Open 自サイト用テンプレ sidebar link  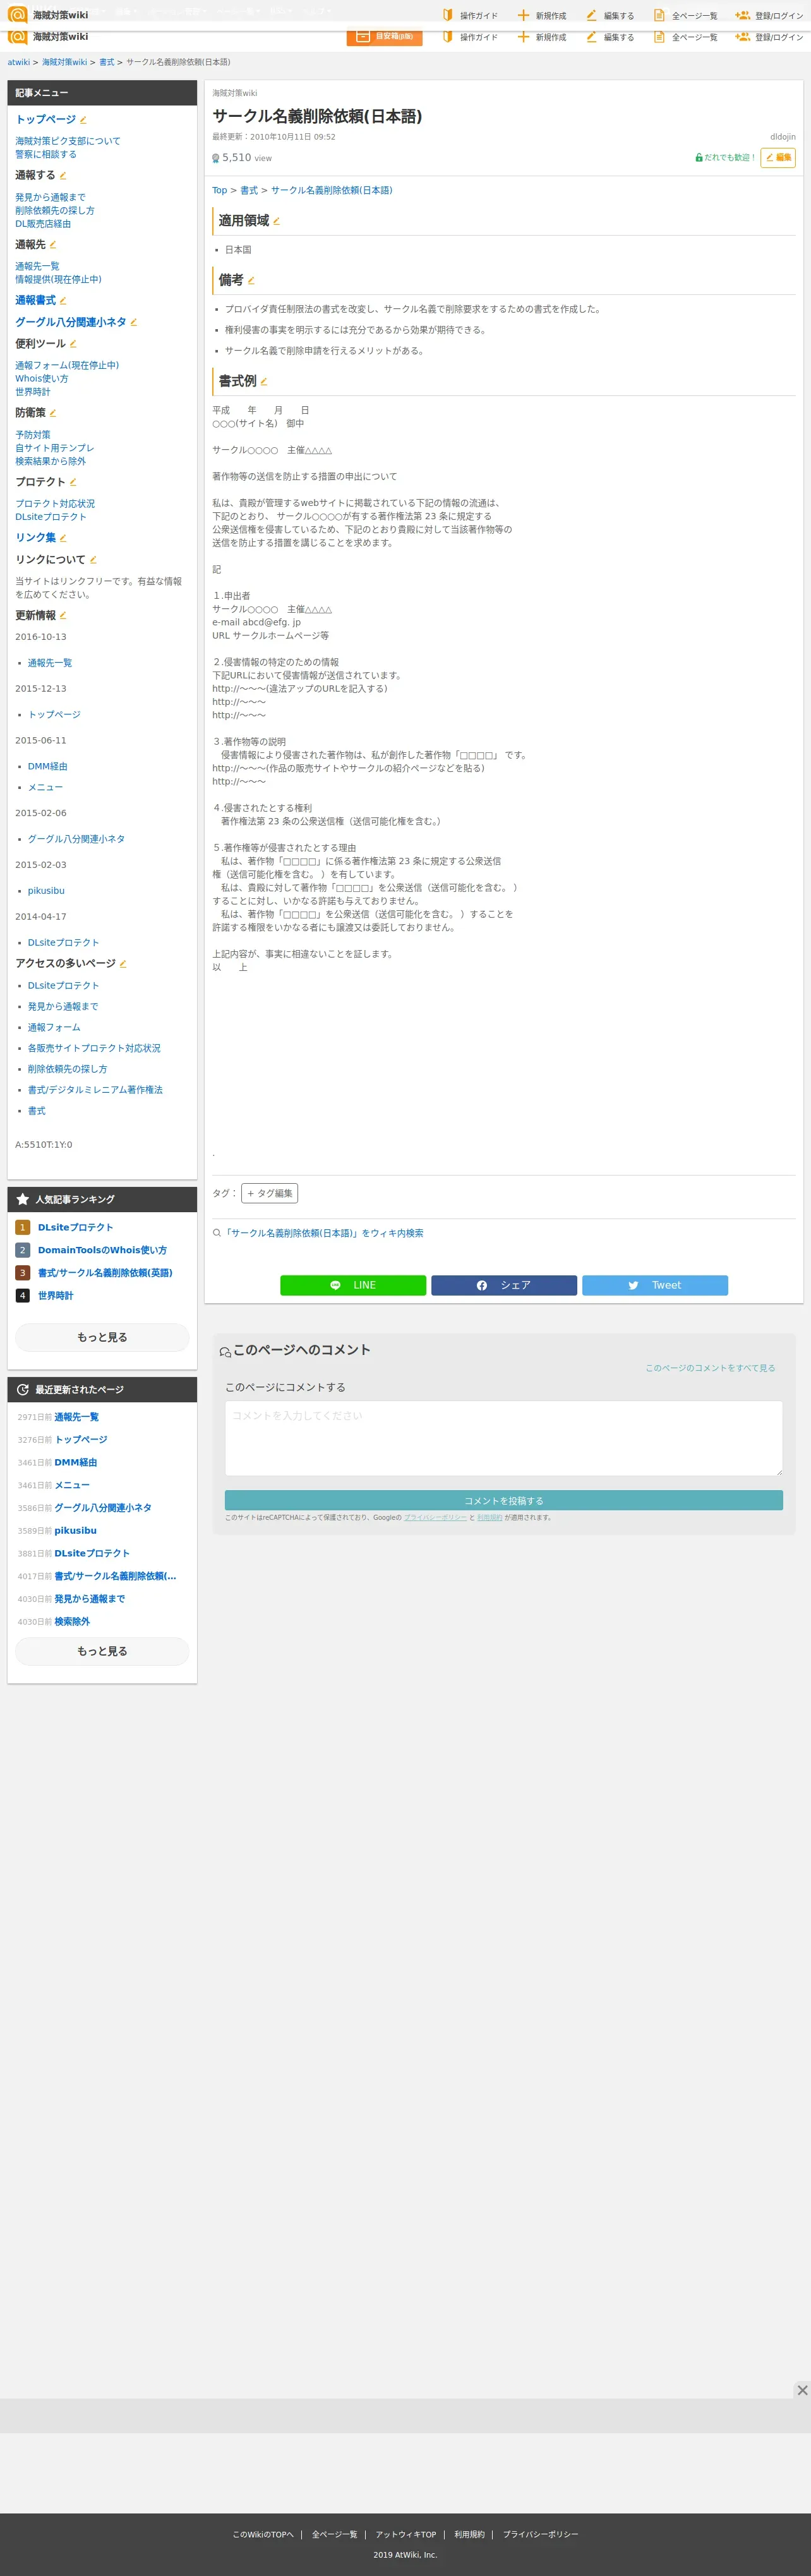[54, 448]
